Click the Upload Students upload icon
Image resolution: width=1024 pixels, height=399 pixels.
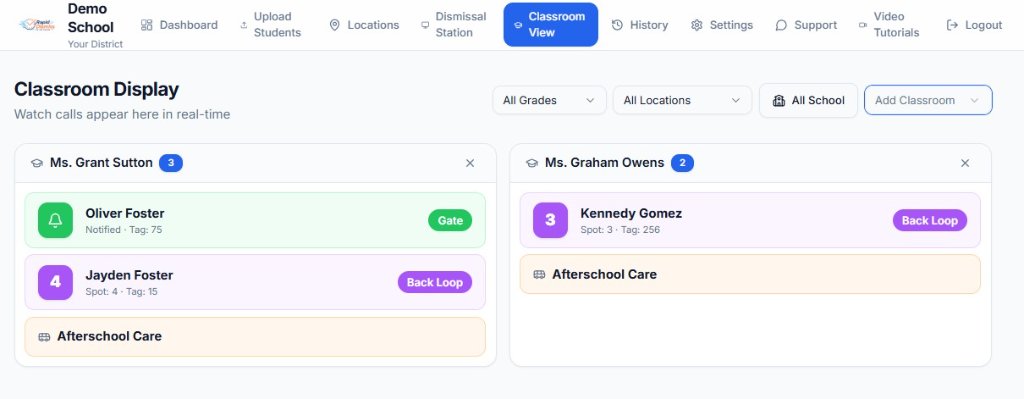[x=244, y=25]
